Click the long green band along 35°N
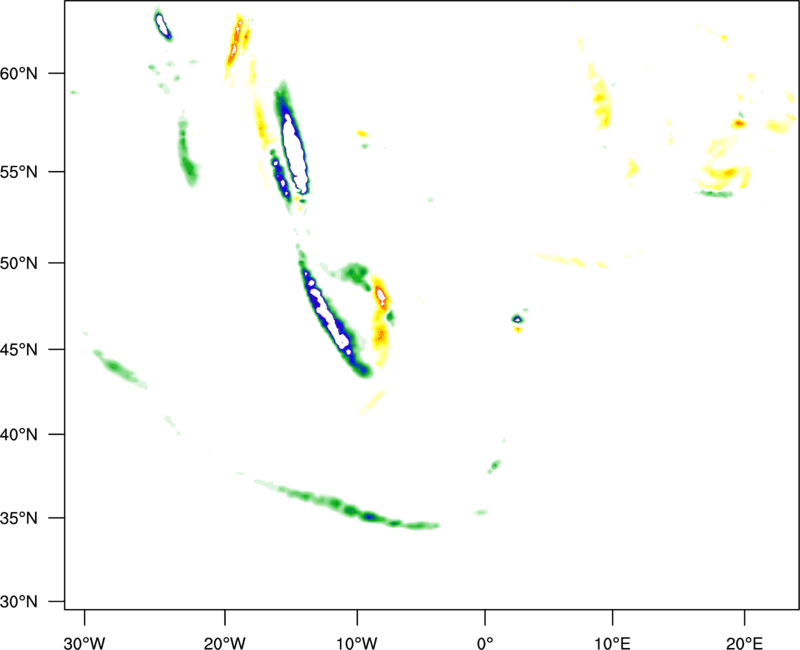 [347, 505]
